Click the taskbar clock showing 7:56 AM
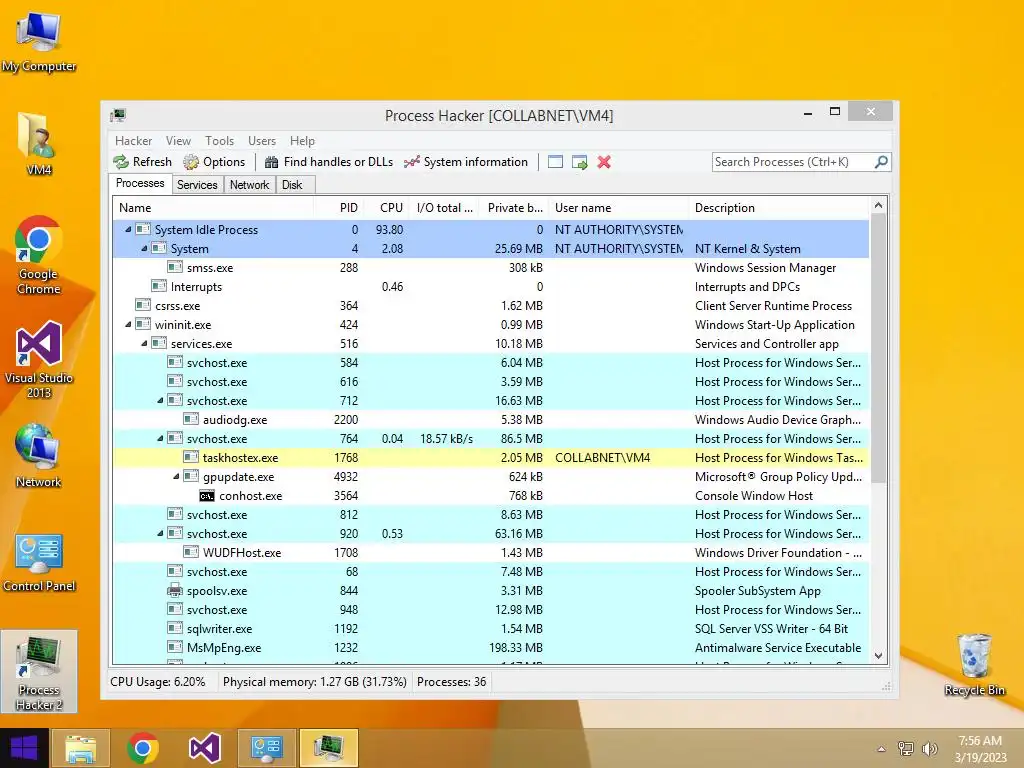This screenshot has width=1024, height=768. (x=980, y=749)
